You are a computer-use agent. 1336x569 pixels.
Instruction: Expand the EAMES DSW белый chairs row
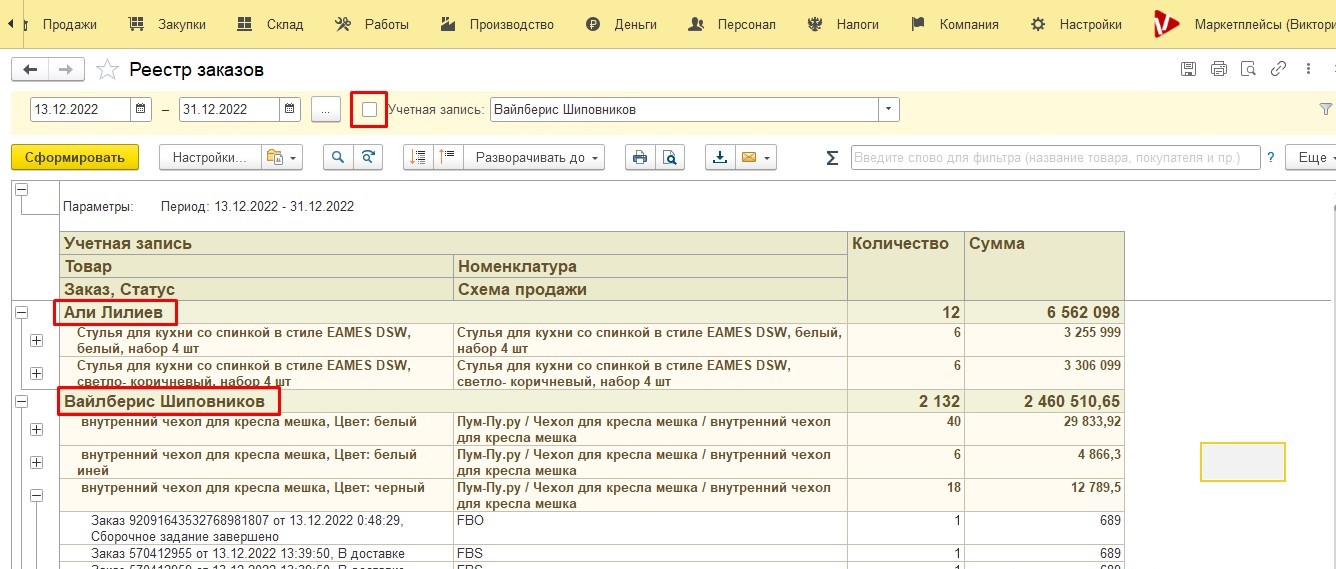tap(37, 341)
